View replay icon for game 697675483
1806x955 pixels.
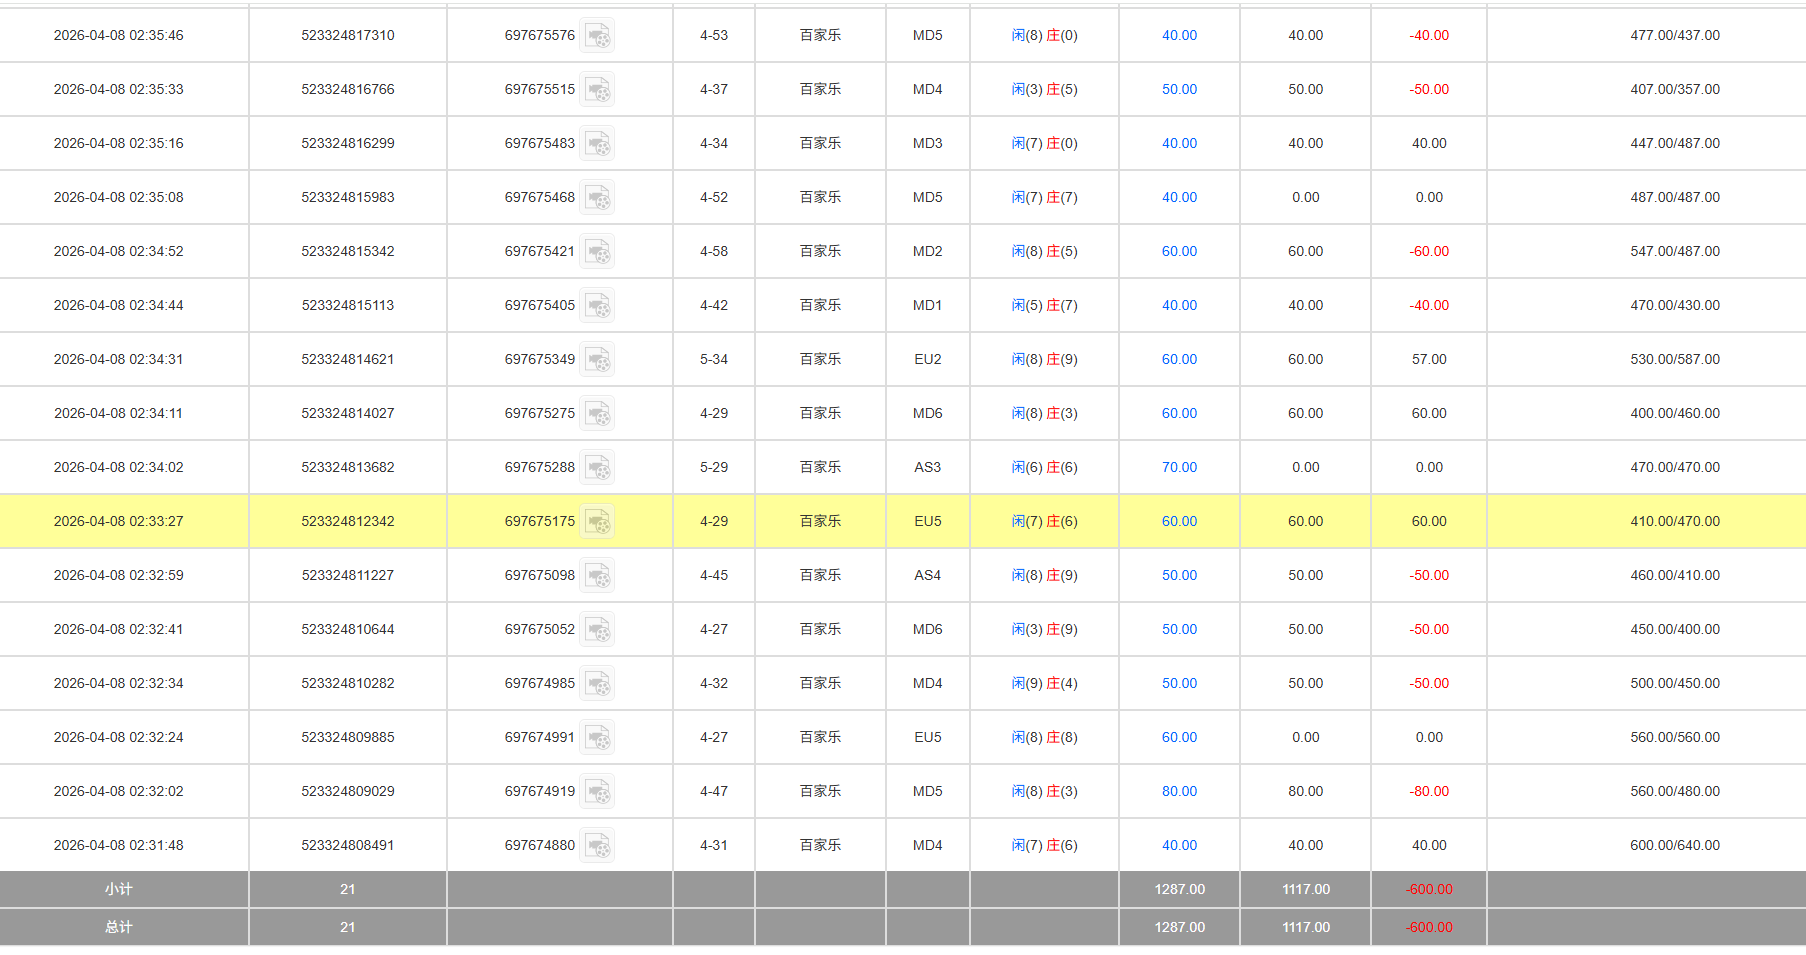(x=599, y=143)
